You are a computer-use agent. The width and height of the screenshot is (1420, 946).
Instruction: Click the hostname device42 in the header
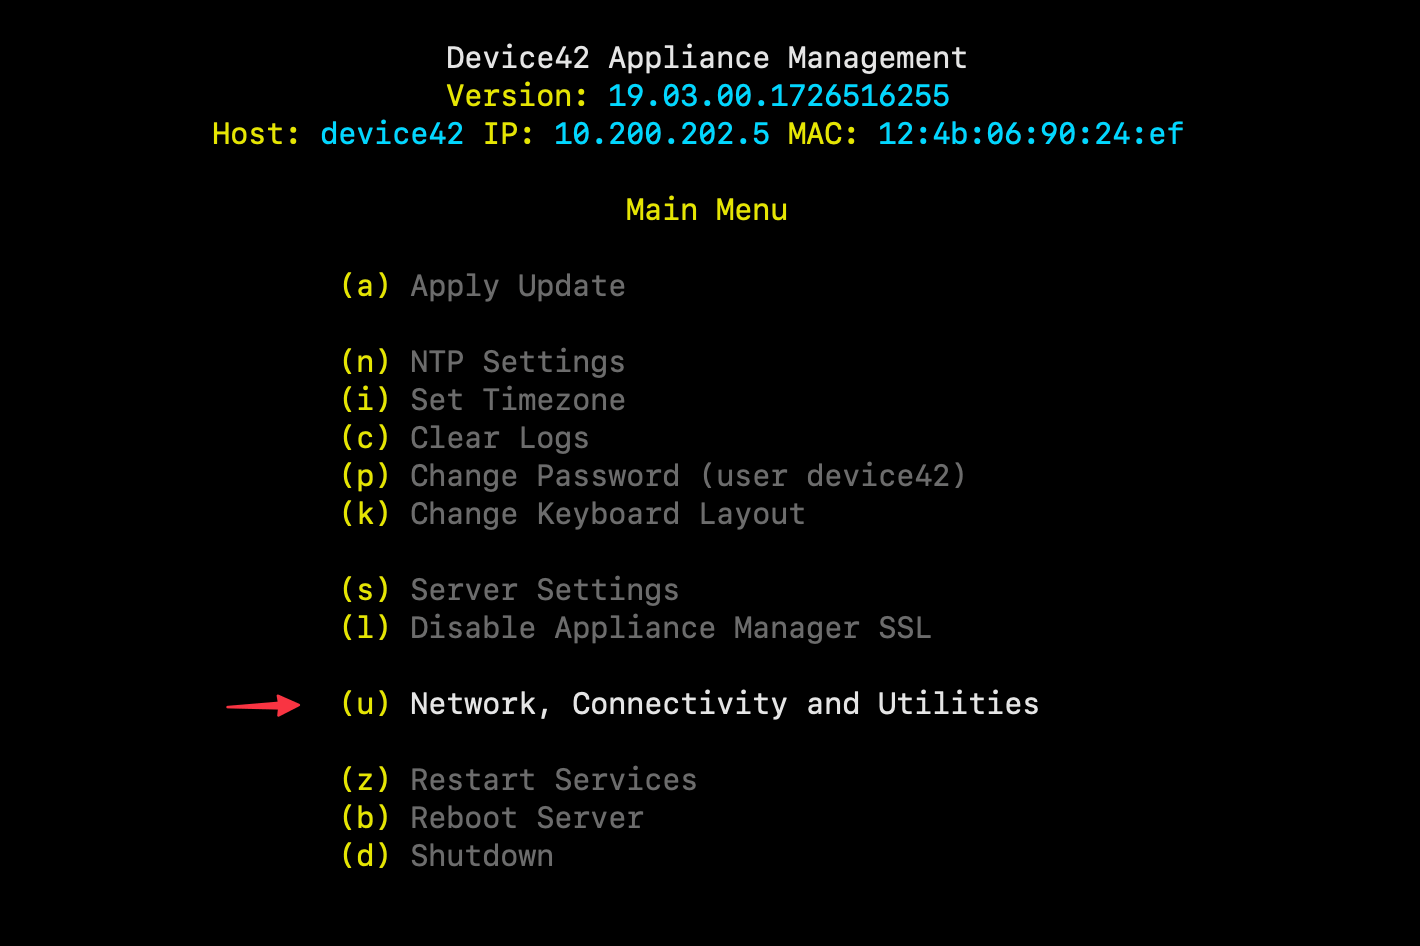coord(391,133)
